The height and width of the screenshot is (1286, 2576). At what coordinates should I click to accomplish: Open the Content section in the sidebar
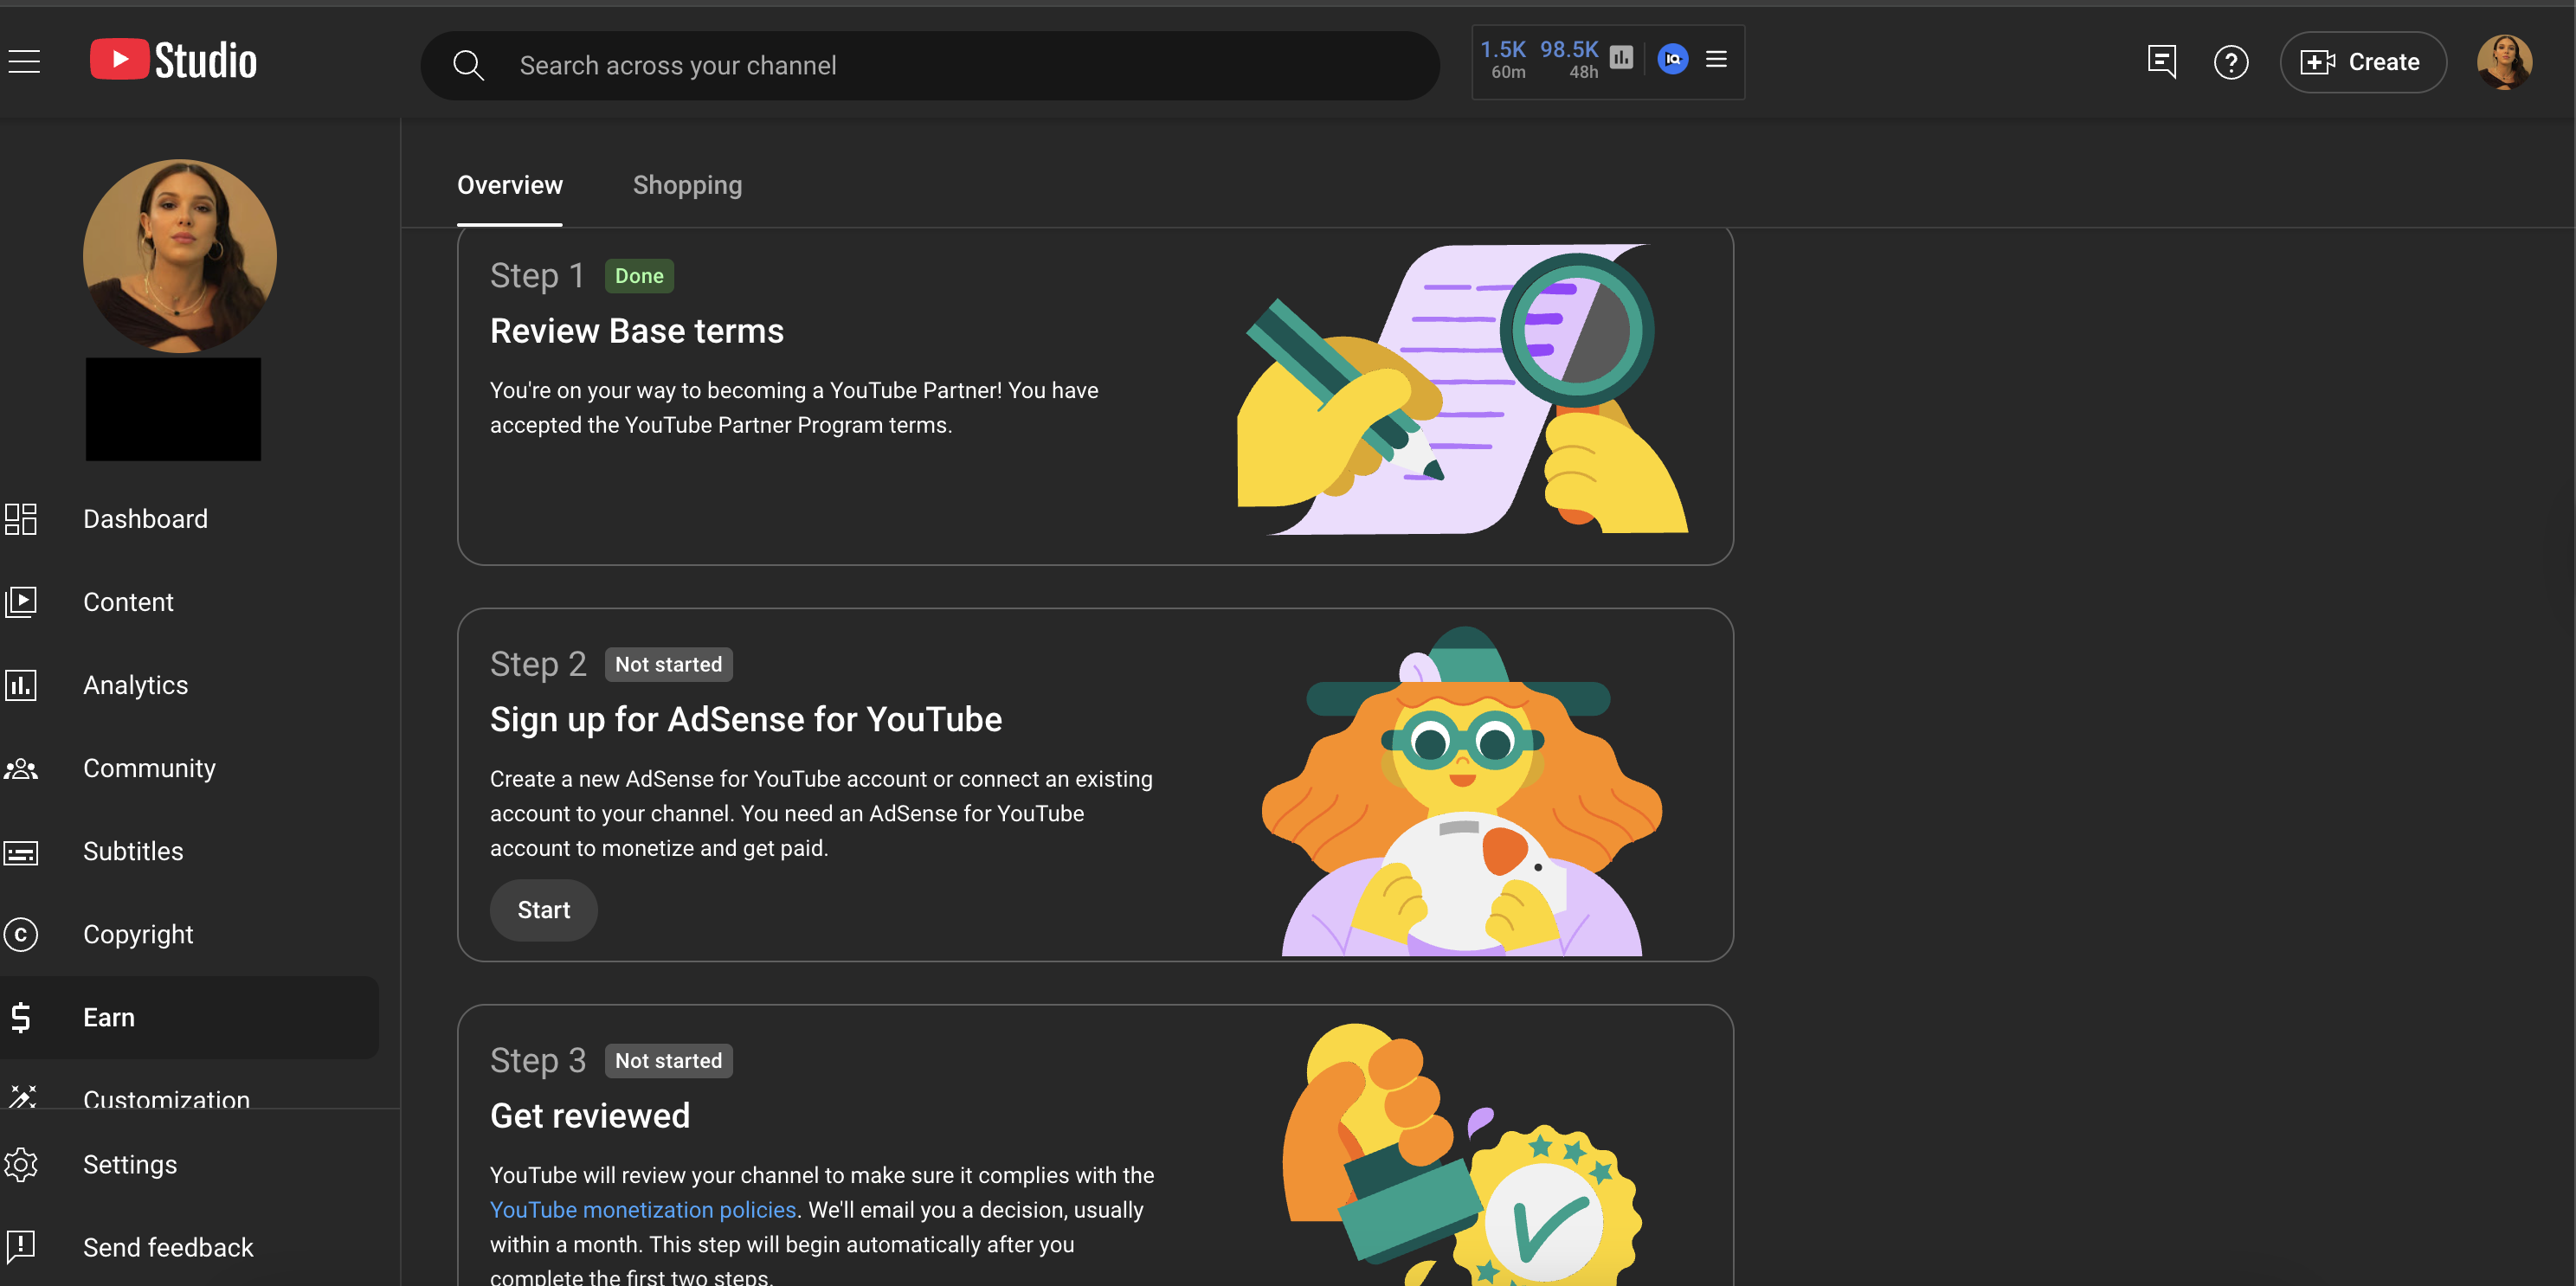point(190,602)
